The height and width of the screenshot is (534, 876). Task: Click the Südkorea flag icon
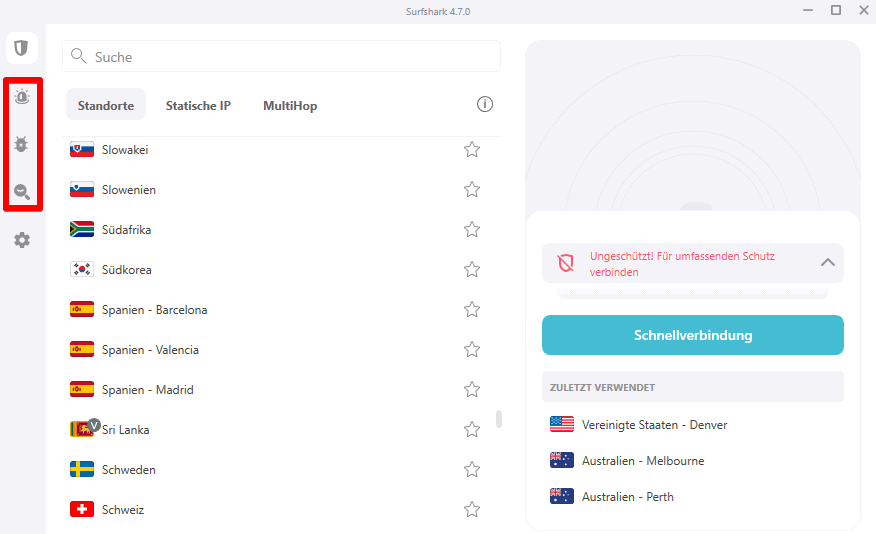[x=82, y=269]
